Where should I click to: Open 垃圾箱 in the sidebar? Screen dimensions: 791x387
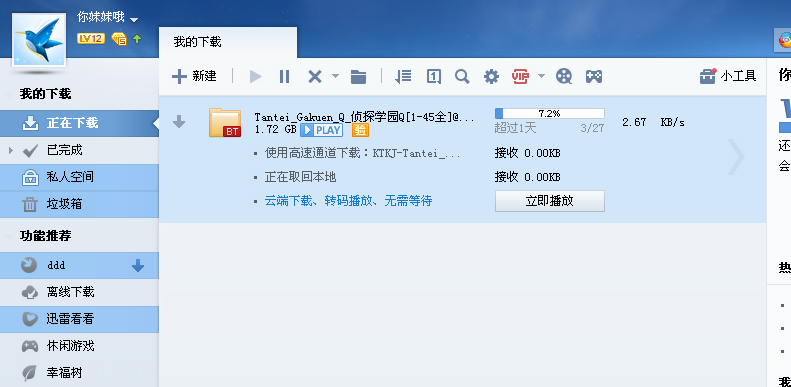(79, 204)
